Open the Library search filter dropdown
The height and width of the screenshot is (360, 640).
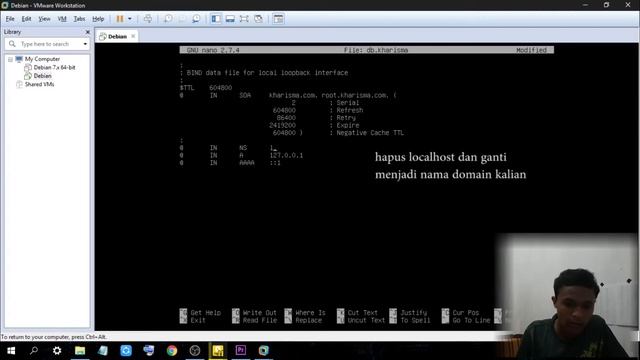click(85, 44)
